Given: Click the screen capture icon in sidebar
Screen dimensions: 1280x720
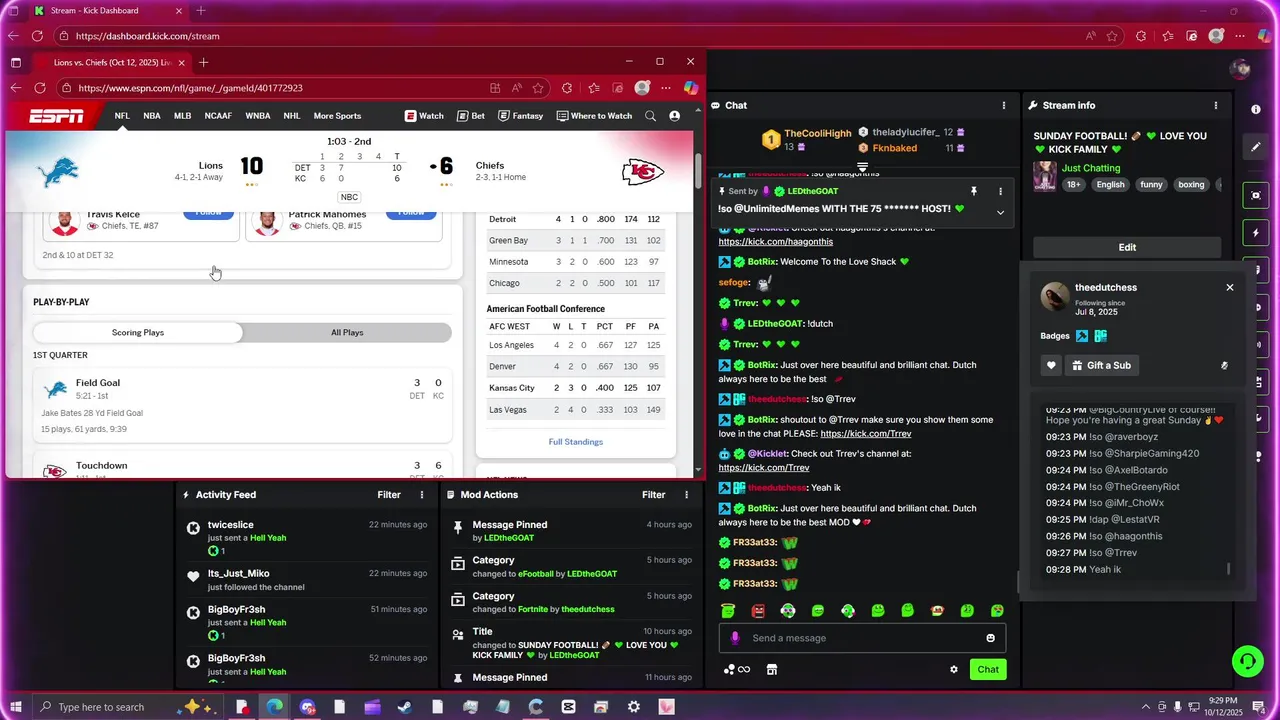Looking at the screenshot, I should coord(1256,195).
